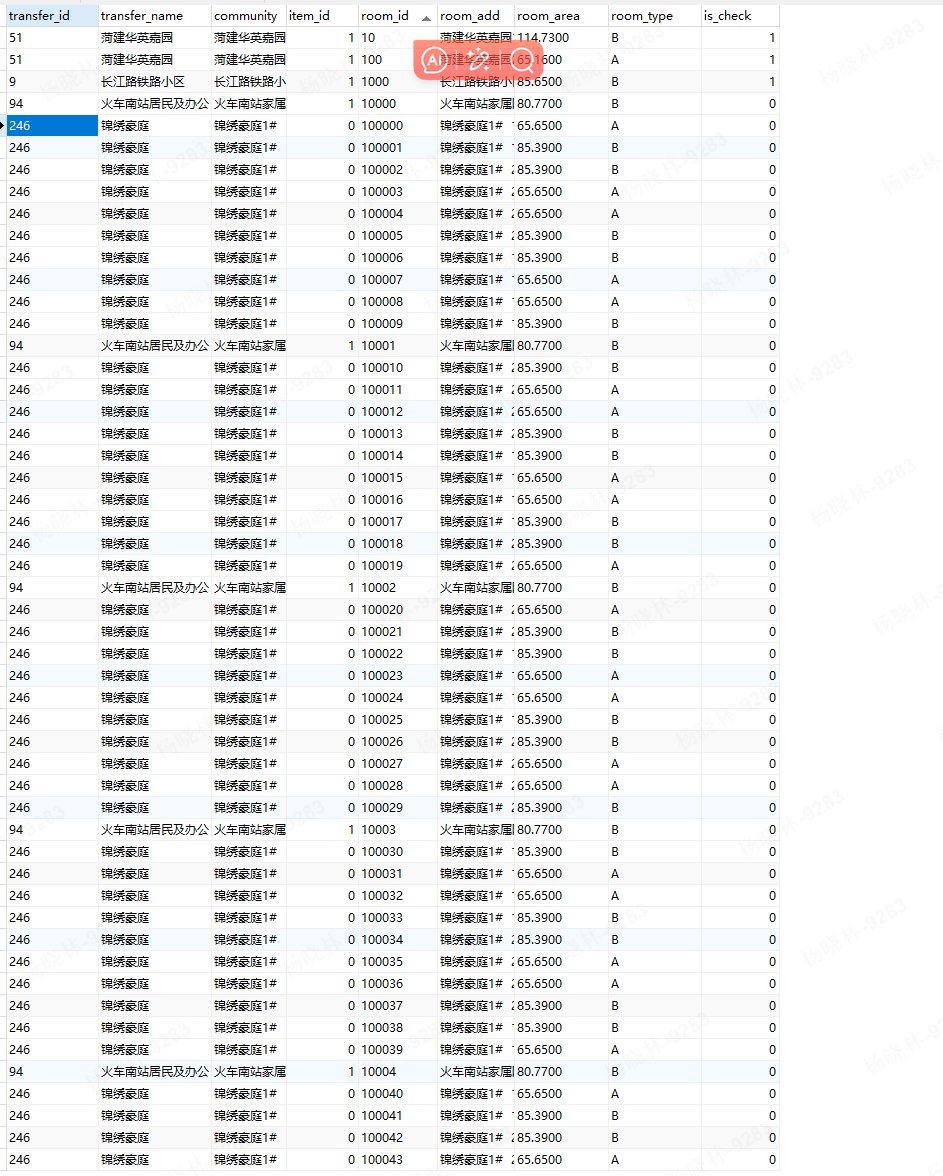Click the sort arrow in room_id header
This screenshot has width=943, height=1176.
click(427, 17)
